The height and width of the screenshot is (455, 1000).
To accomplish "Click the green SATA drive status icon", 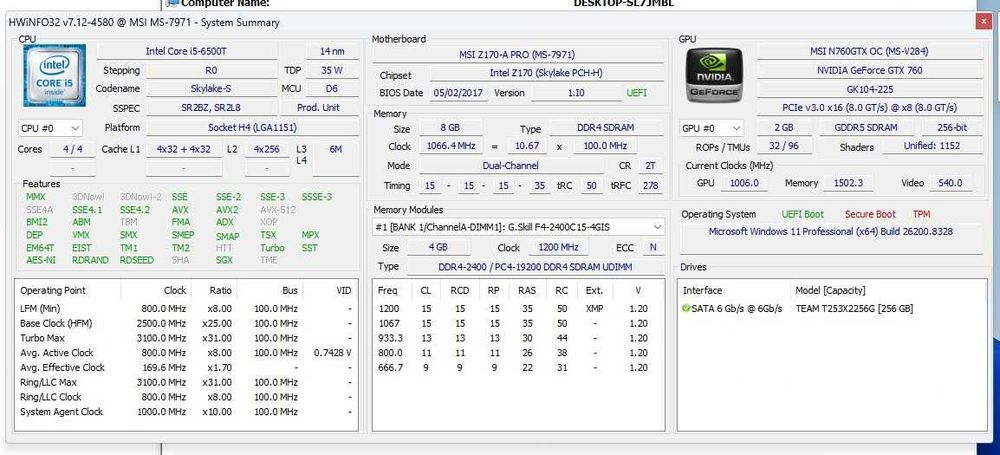I will (686, 308).
